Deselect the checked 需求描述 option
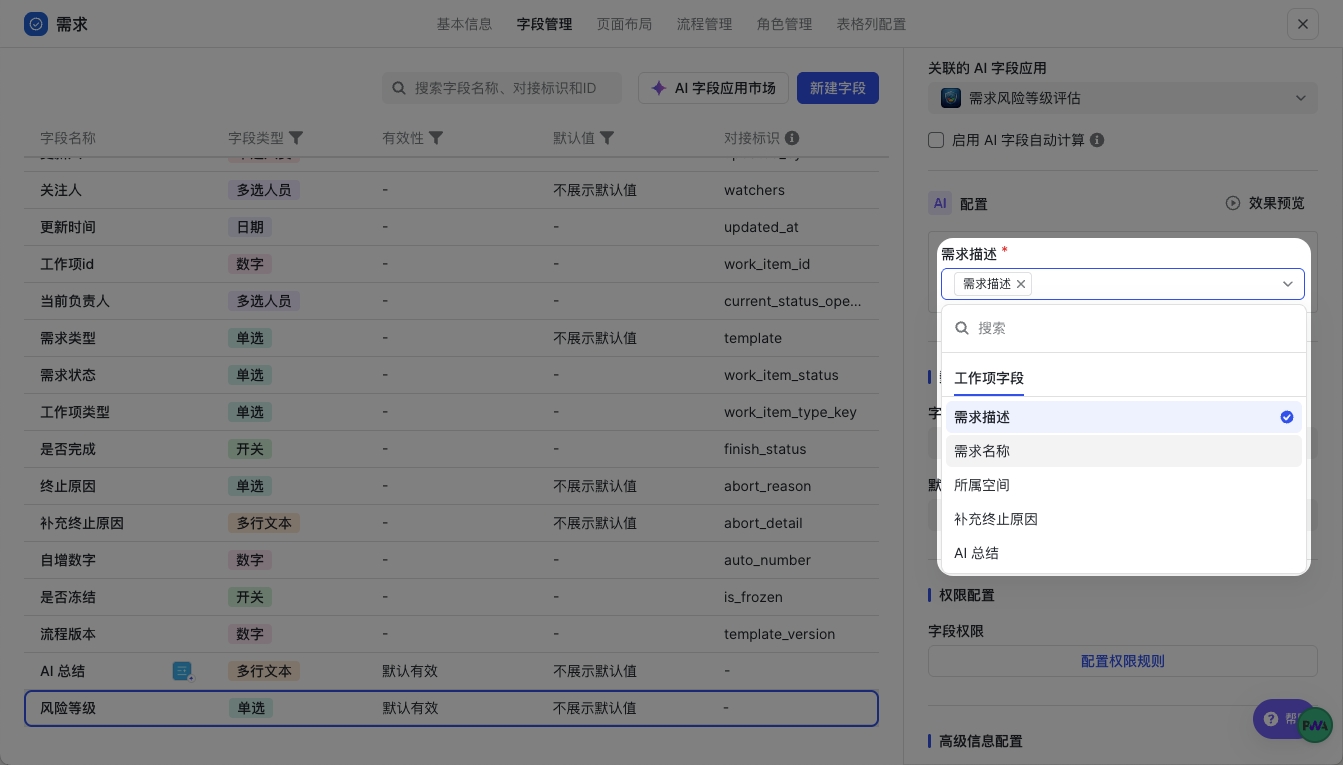Screen dimensions: 1343x765 1123,417
